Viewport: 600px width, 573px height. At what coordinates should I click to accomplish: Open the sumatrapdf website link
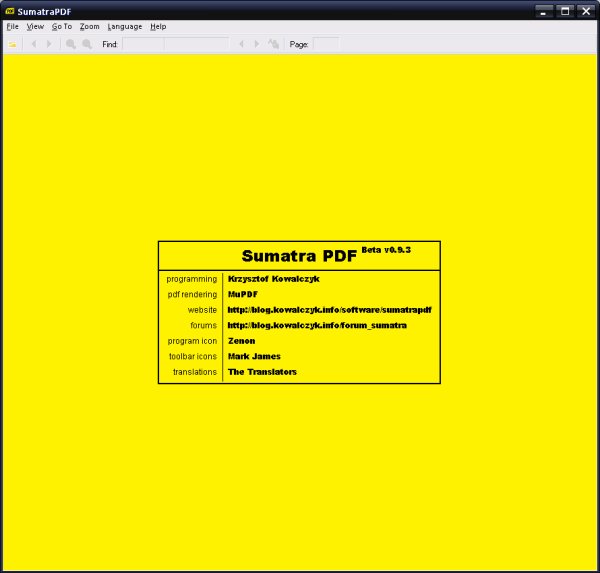pyautogui.click(x=329, y=310)
